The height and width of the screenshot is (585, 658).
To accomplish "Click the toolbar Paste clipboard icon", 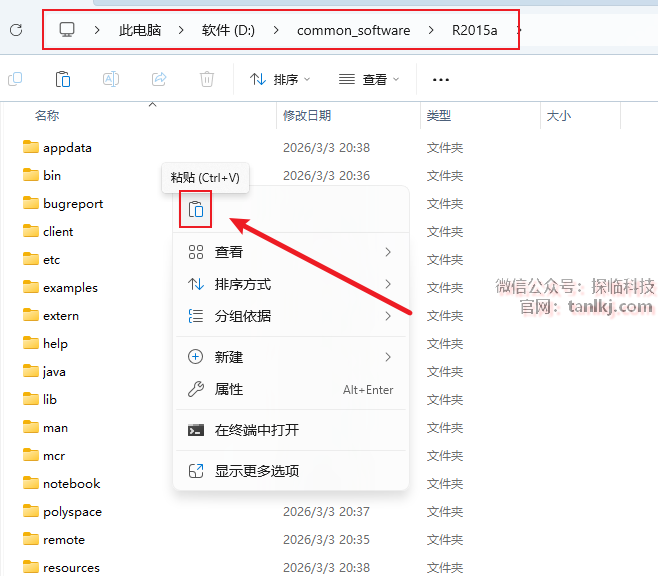I will click(63, 79).
